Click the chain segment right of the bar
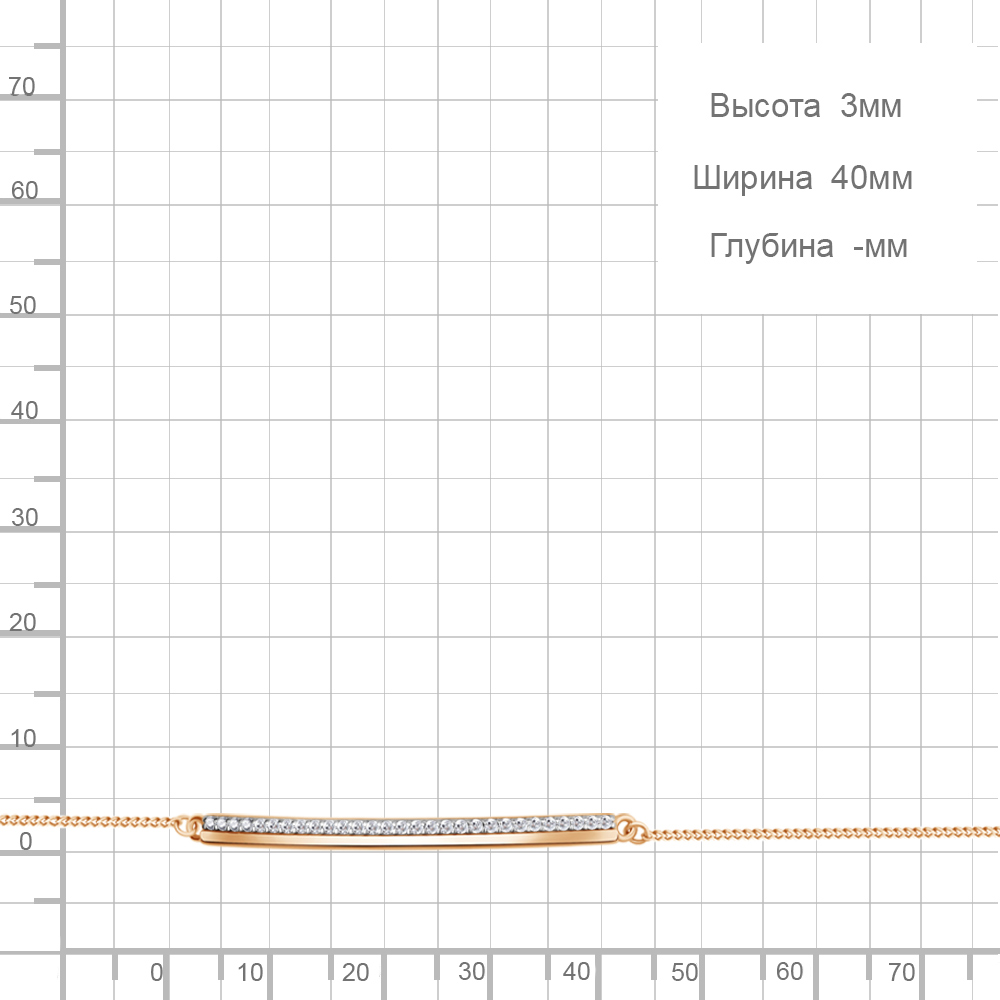This screenshot has height=1000, width=1000. (x=820, y=832)
